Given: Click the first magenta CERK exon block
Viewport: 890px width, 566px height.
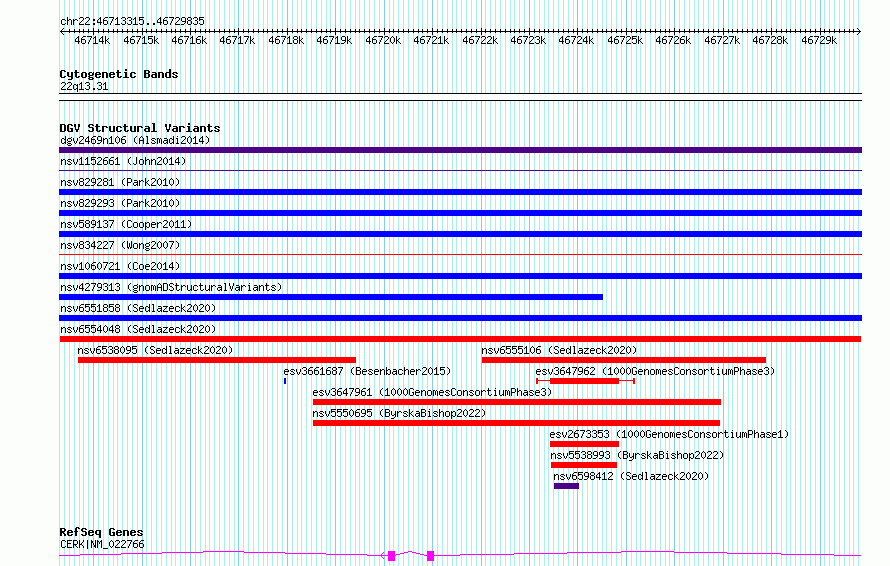Looking at the screenshot, I should pyautogui.click(x=392, y=556).
